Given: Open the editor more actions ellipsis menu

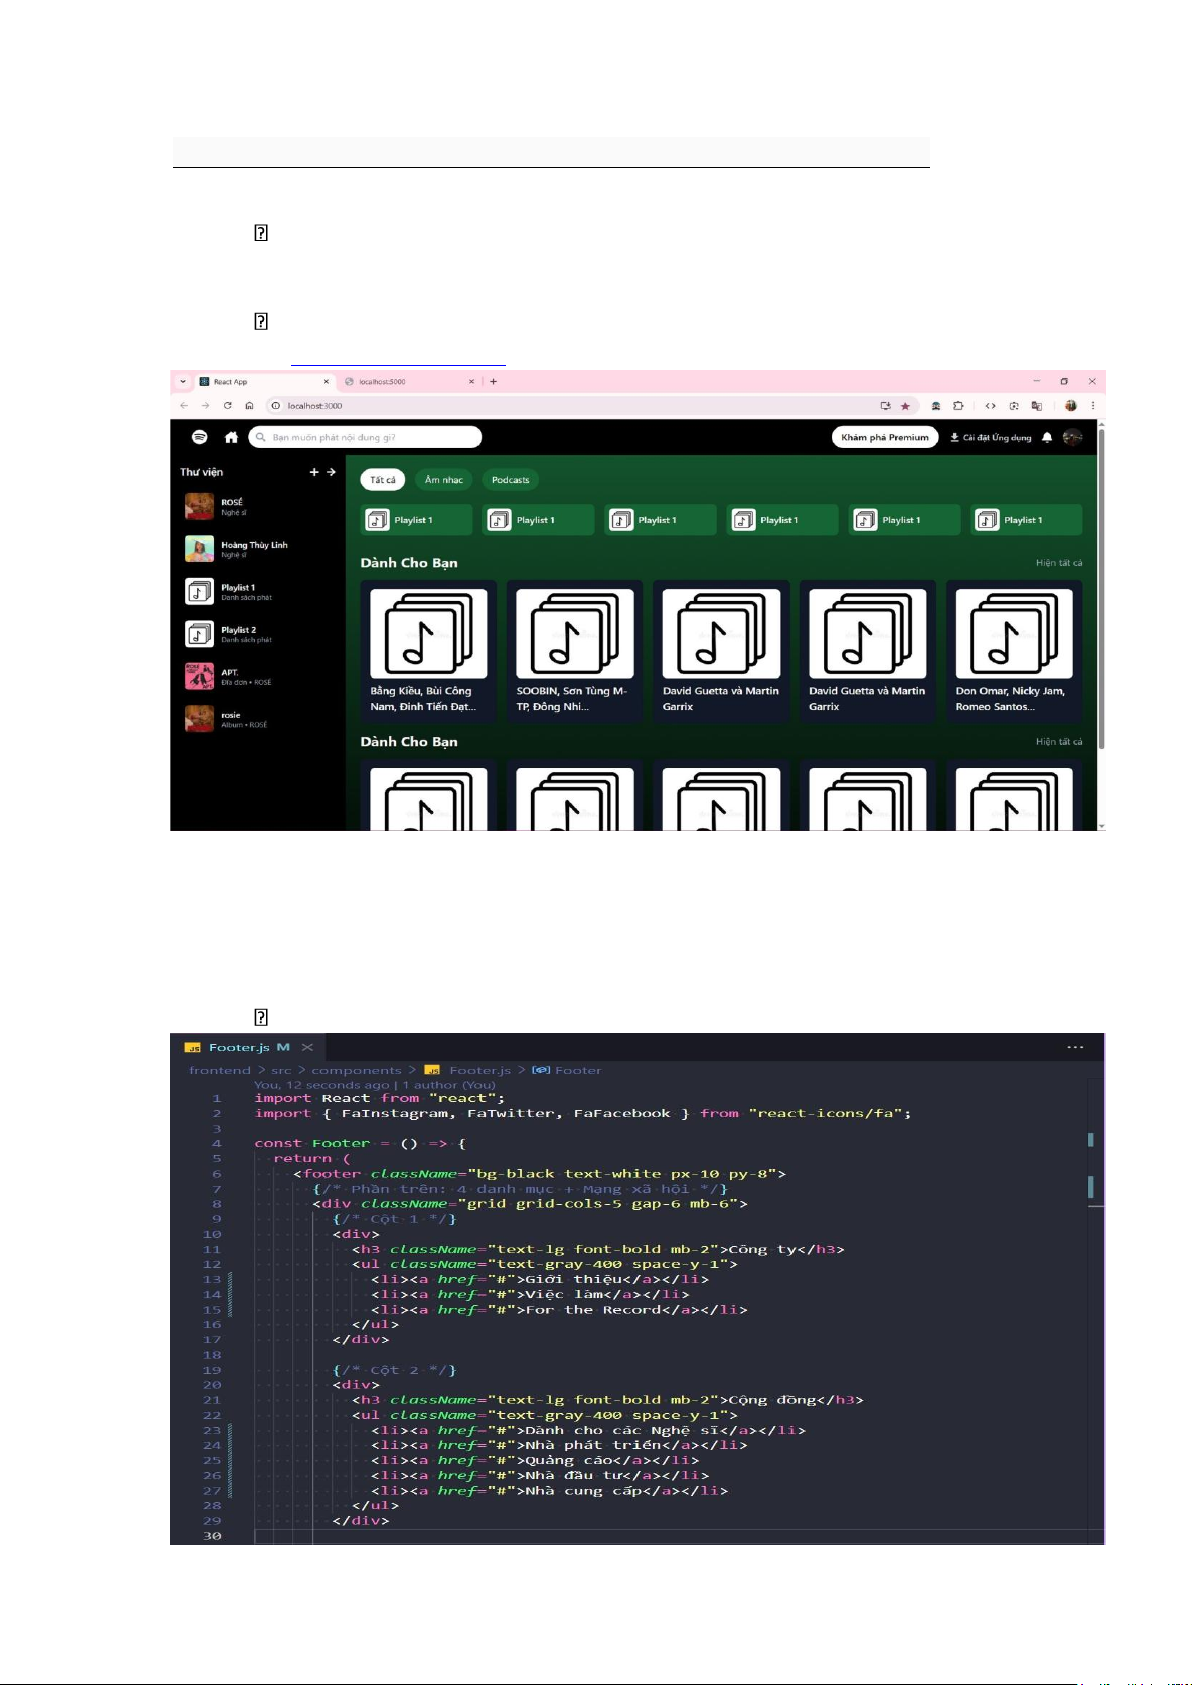Looking at the screenshot, I should coord(1075,1047).
